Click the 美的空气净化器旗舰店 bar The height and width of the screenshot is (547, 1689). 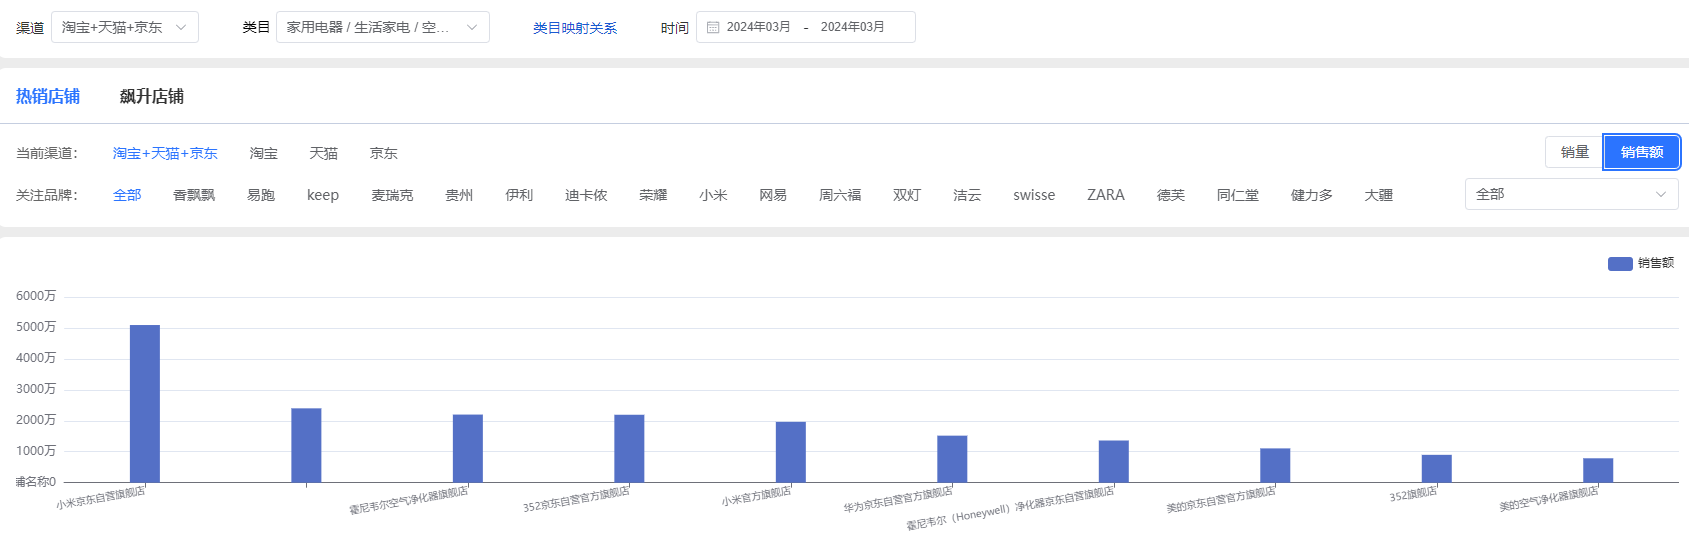(1598, 470)
